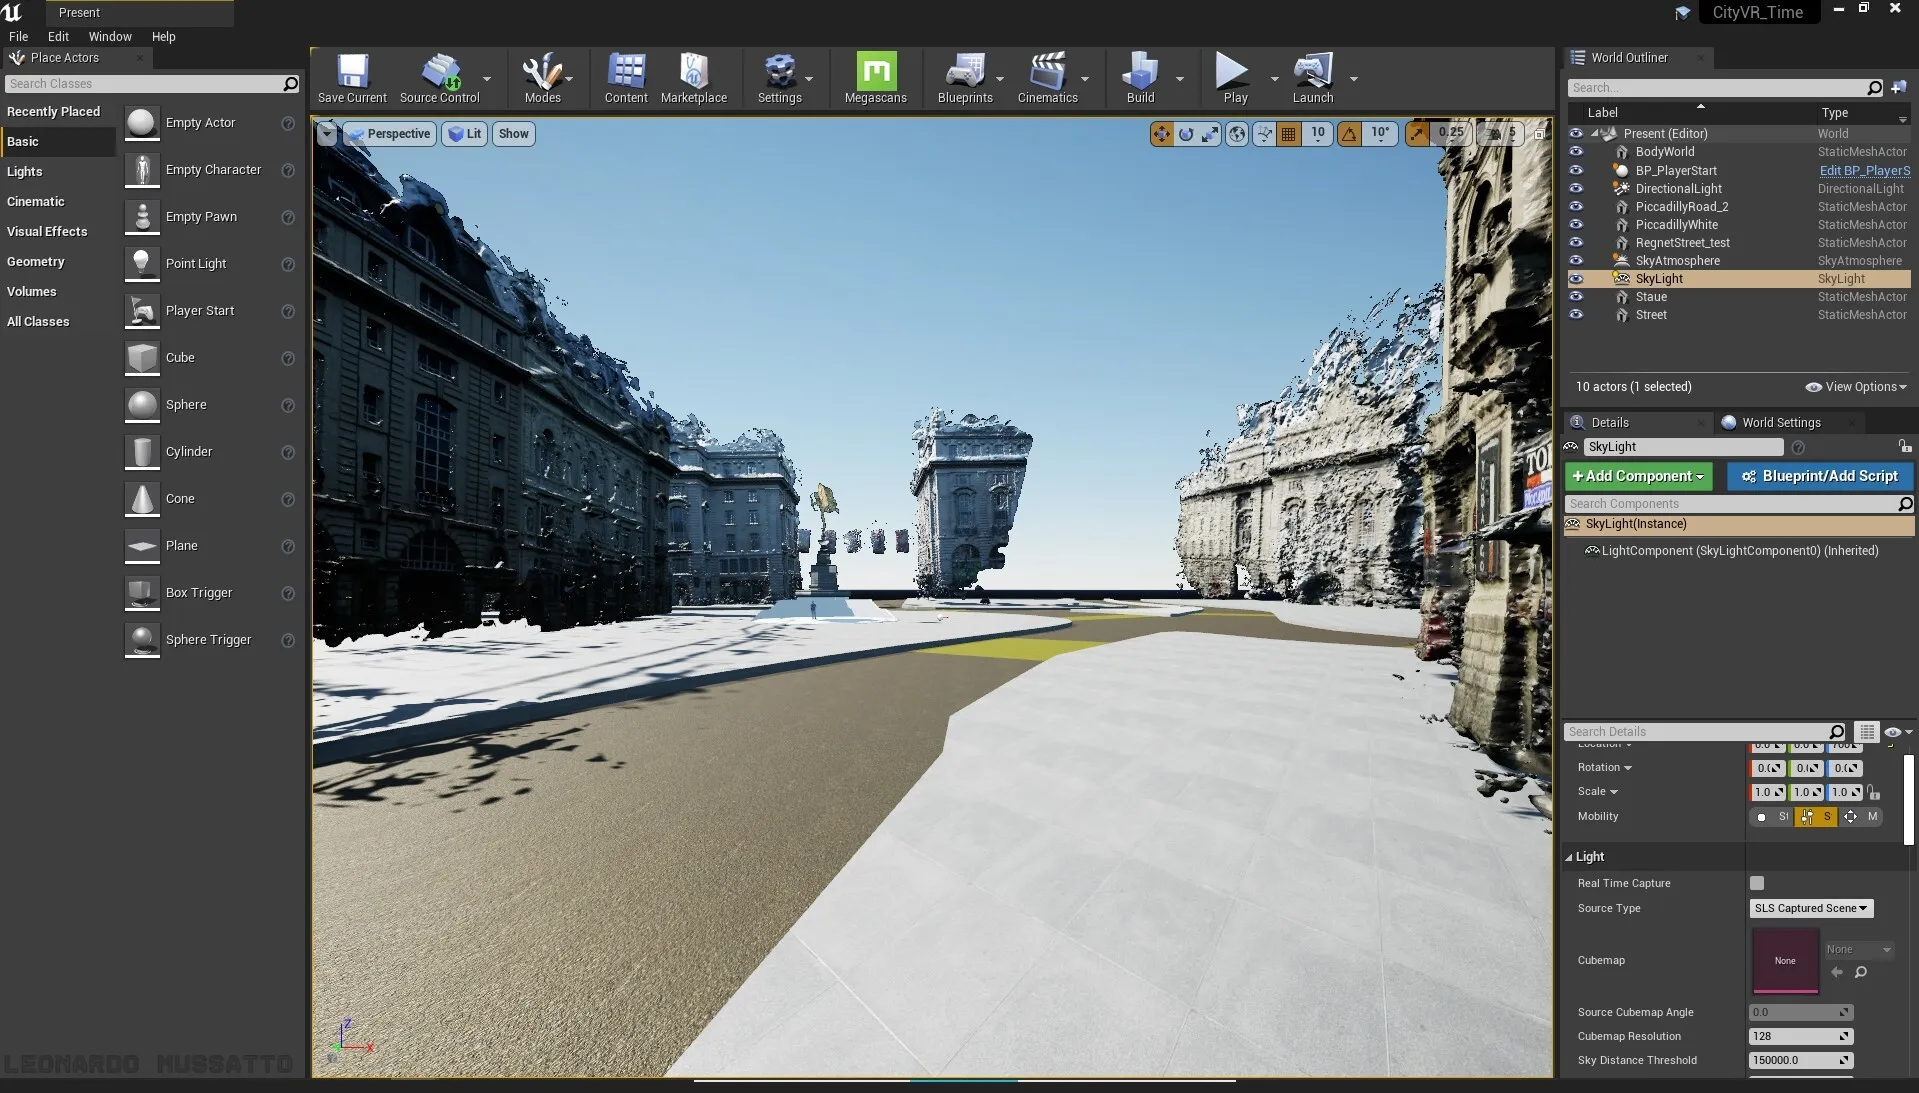The width and height of the screenshot is (1919, 1093).
Task: Switch to the World Settings tab
Action: click(x=1780, y=422)
